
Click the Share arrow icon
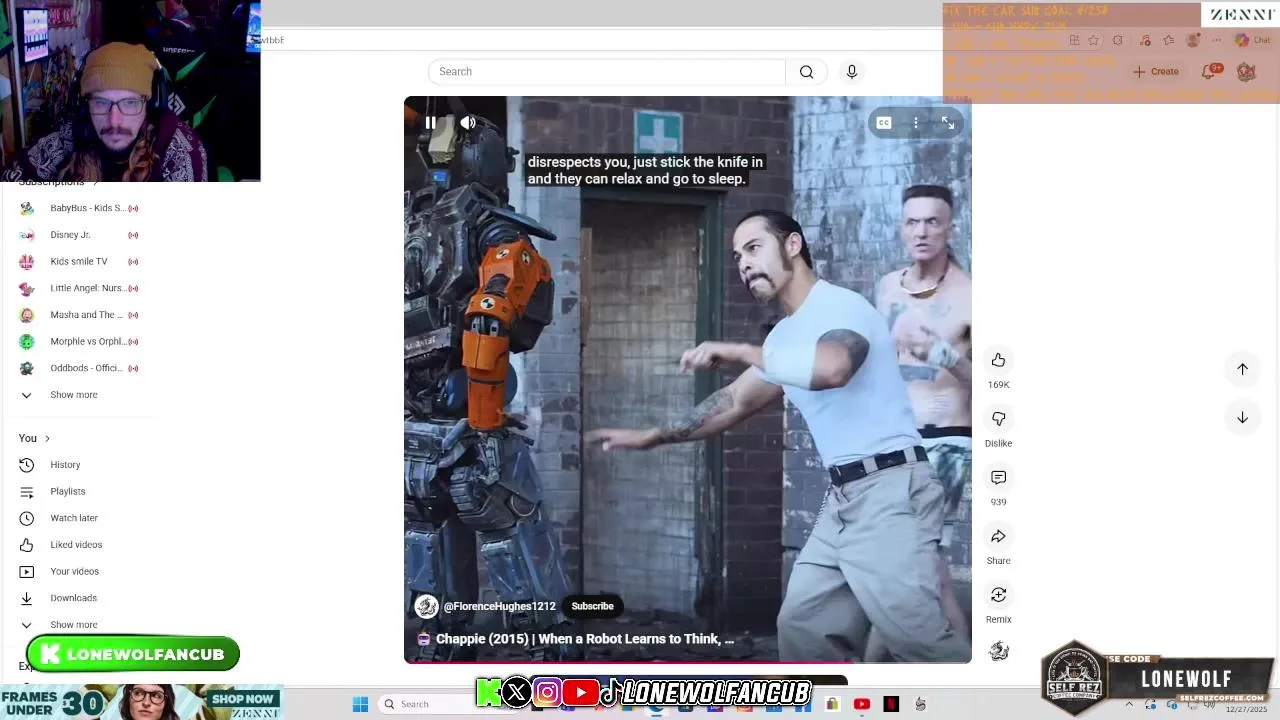coord(998,537)
